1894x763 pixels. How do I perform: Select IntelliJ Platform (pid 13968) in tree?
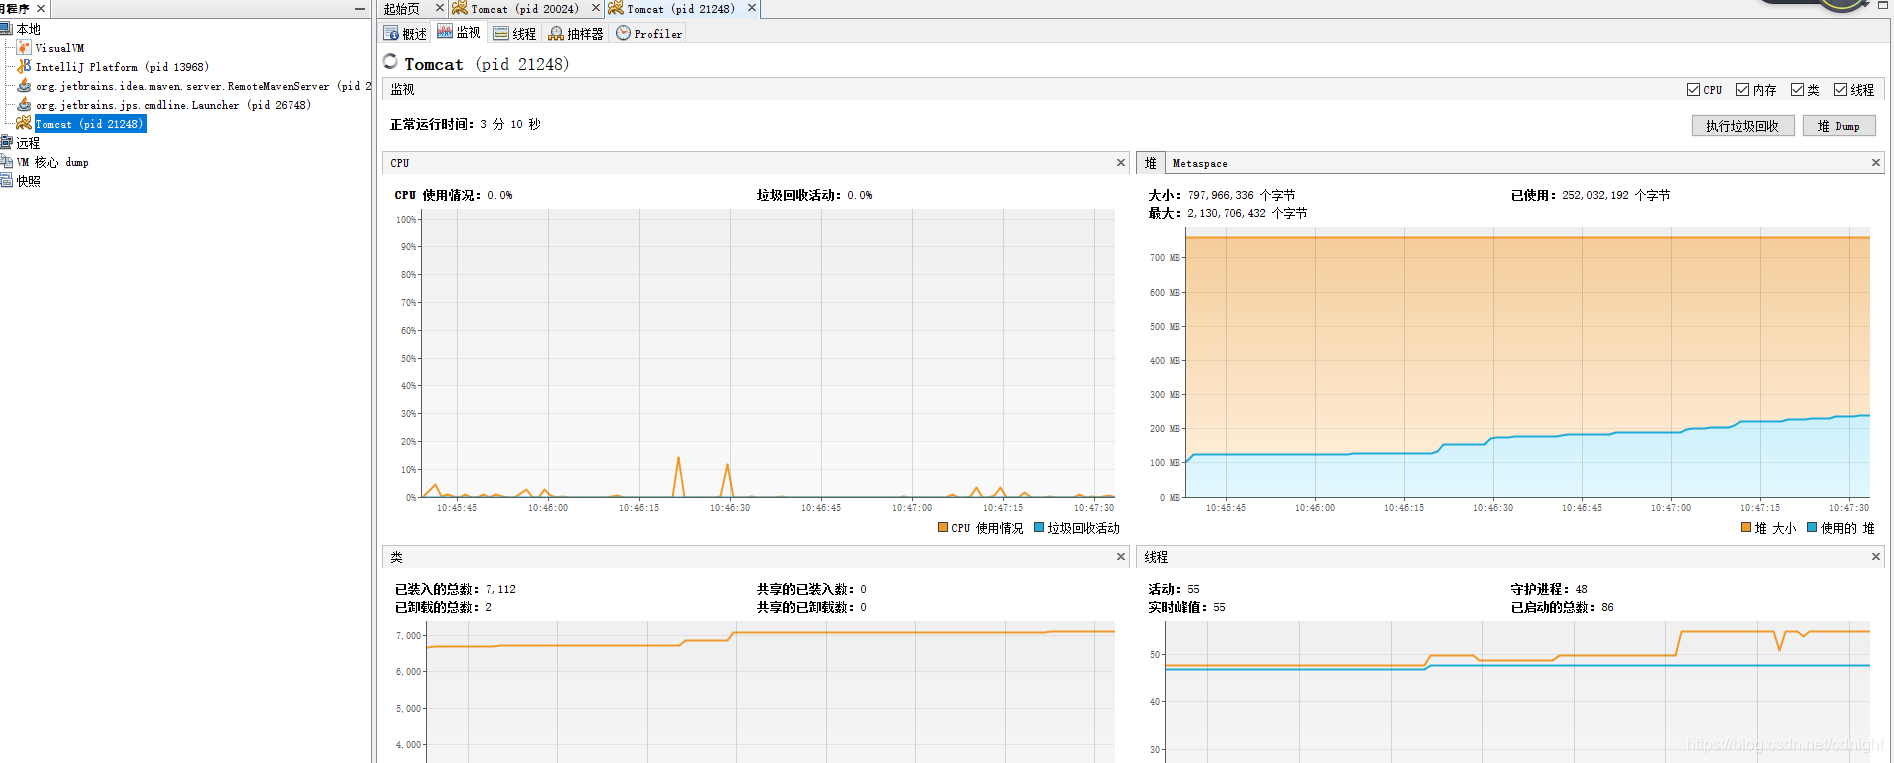click(122, 67)
